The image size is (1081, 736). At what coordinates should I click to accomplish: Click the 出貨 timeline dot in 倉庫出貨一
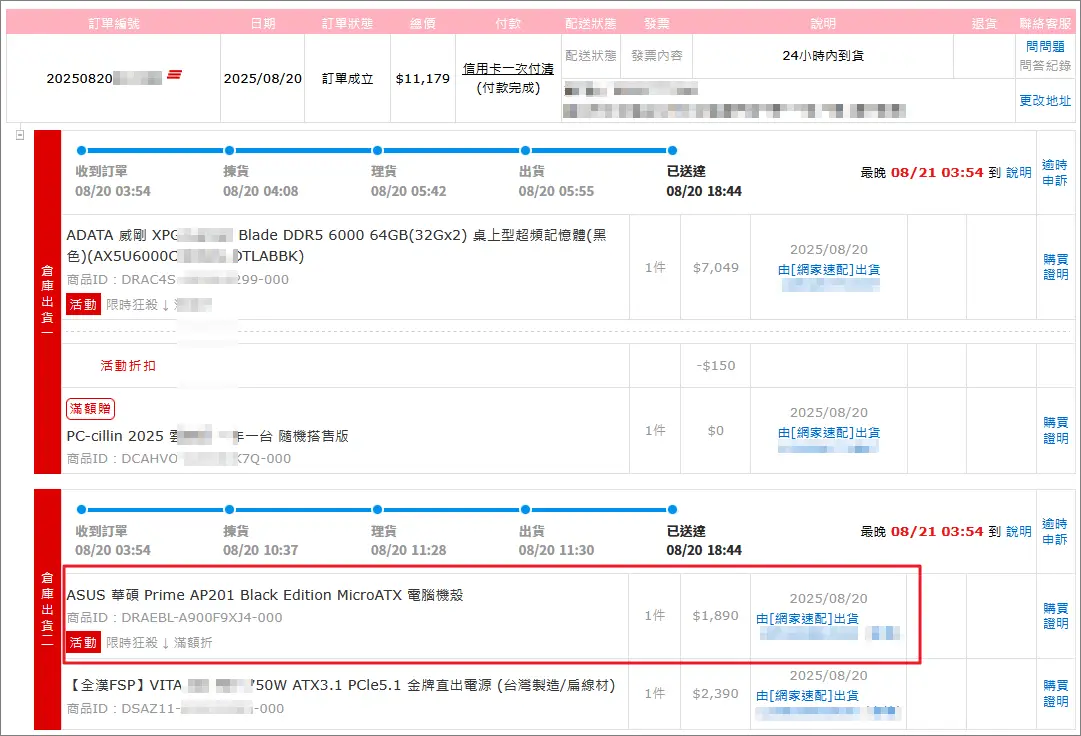[524, 151]
